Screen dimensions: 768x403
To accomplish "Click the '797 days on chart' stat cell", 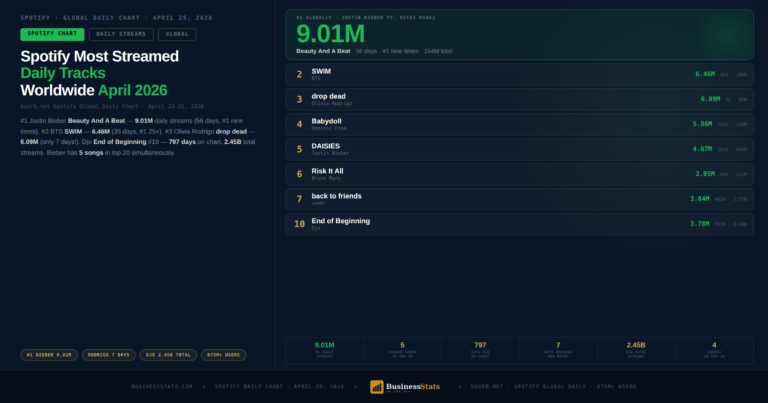I will 480,350.
